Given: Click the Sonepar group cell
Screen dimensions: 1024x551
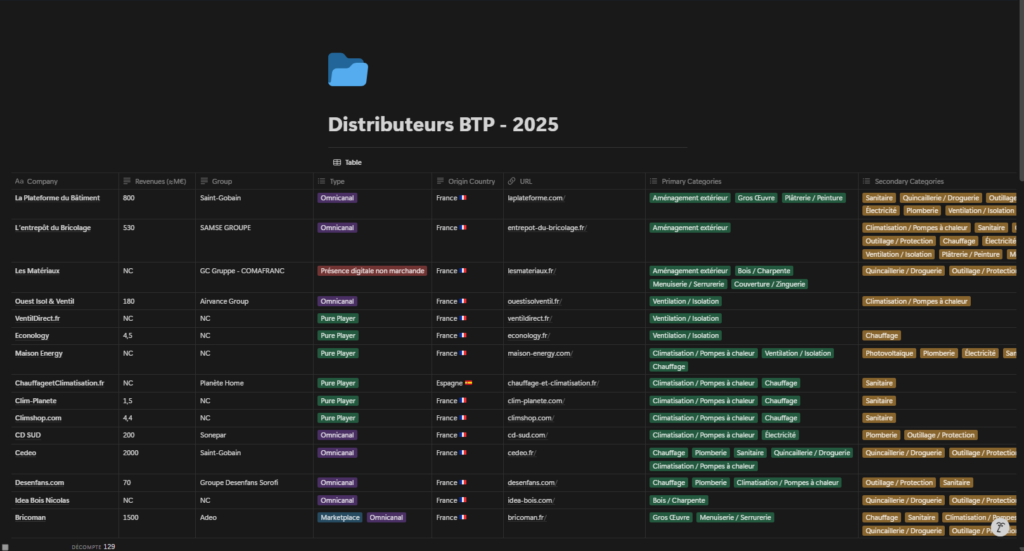Looking at the screenshot, I should coord(254,435).
